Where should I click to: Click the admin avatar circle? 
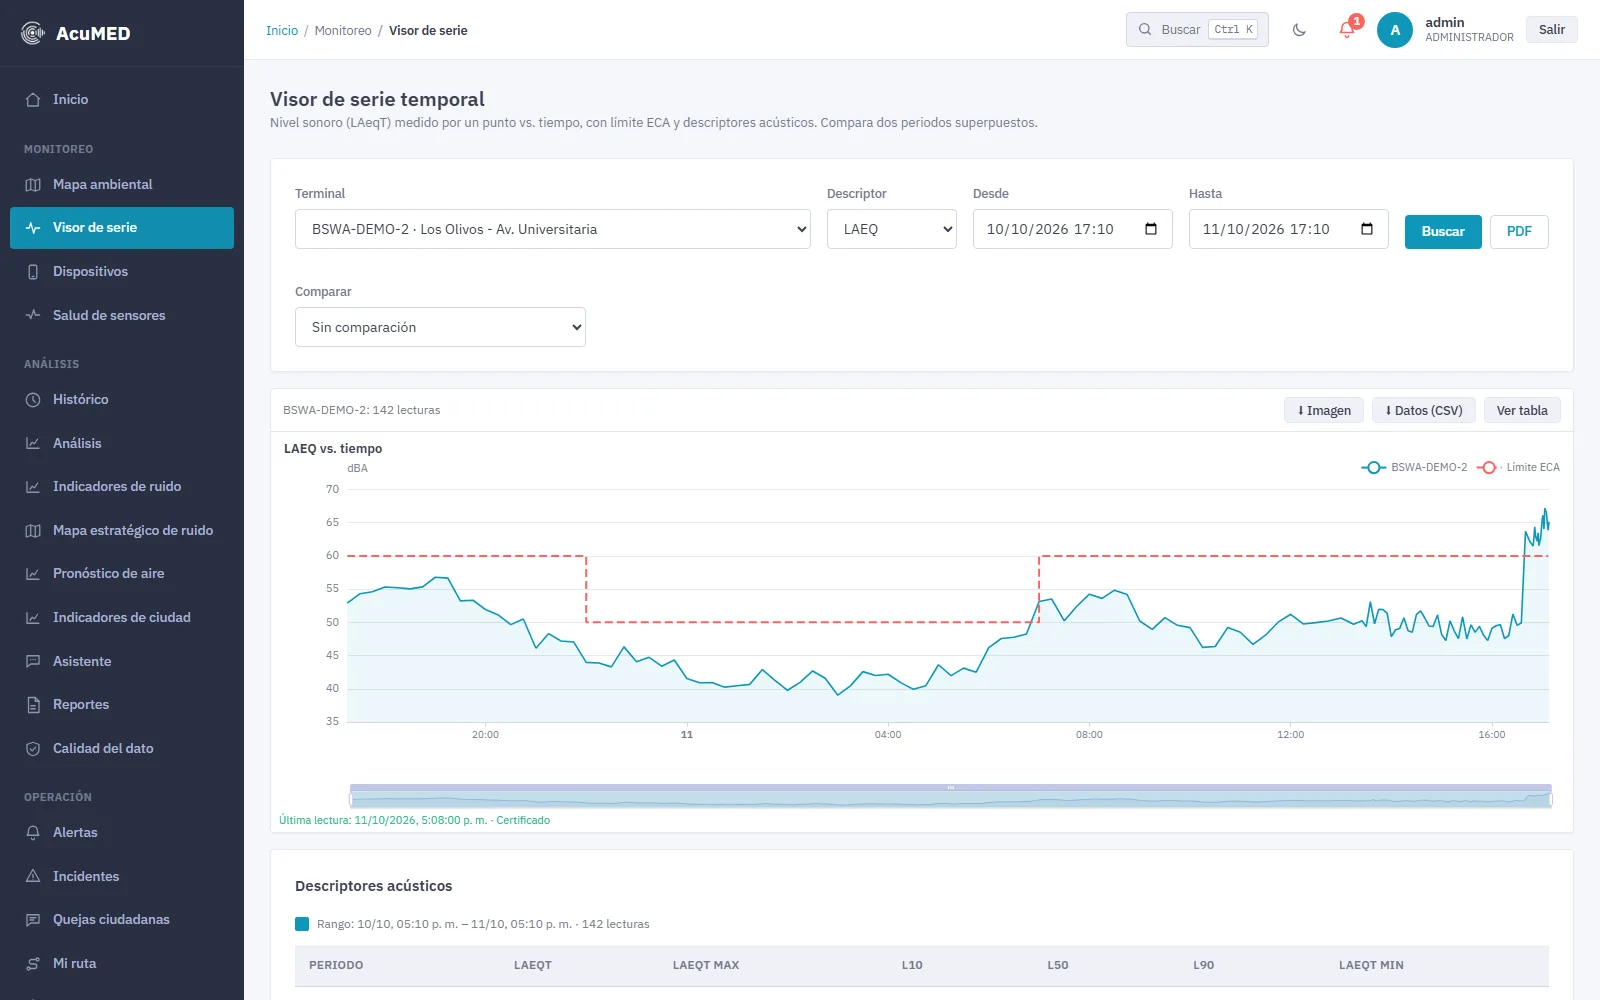pyautogui.click(x=1395, y=30)
